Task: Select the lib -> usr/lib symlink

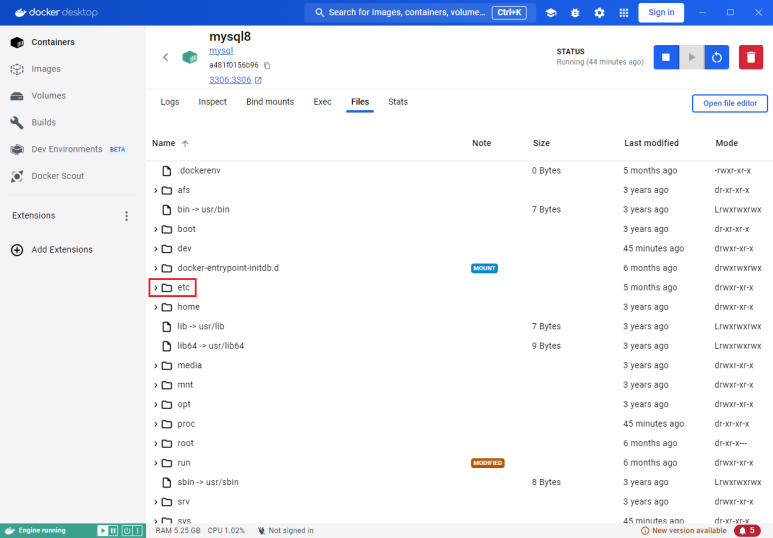Action: (459, 326)
